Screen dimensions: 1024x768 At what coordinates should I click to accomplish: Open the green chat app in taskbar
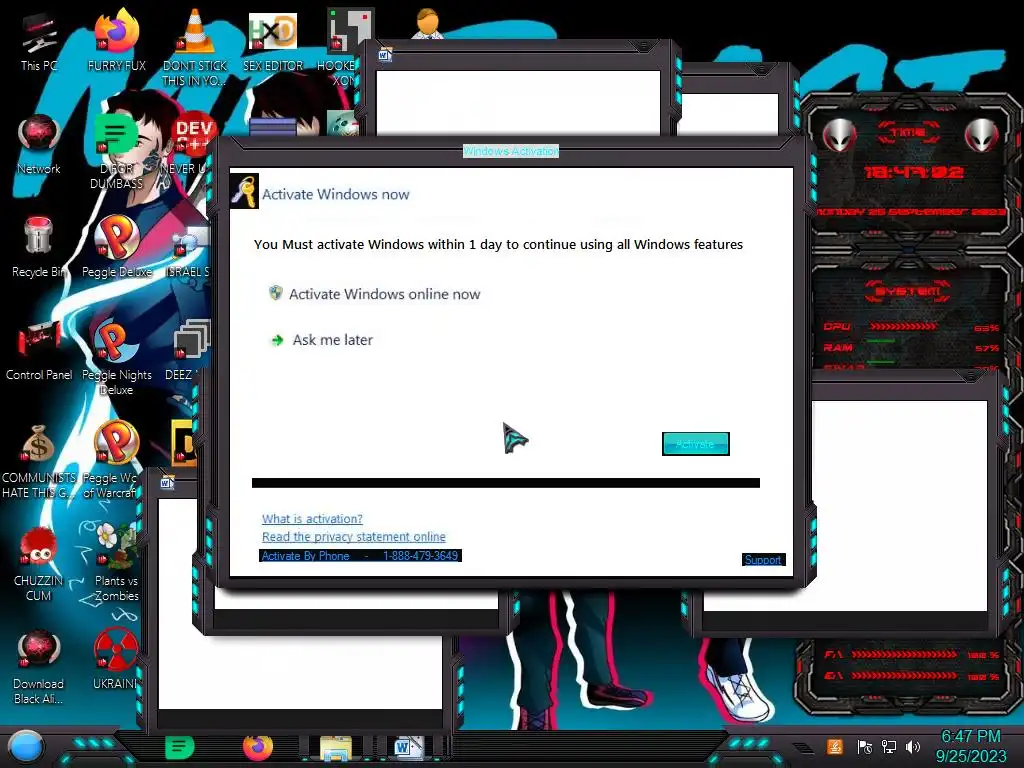pyautogui.click(x=180, y=747)
